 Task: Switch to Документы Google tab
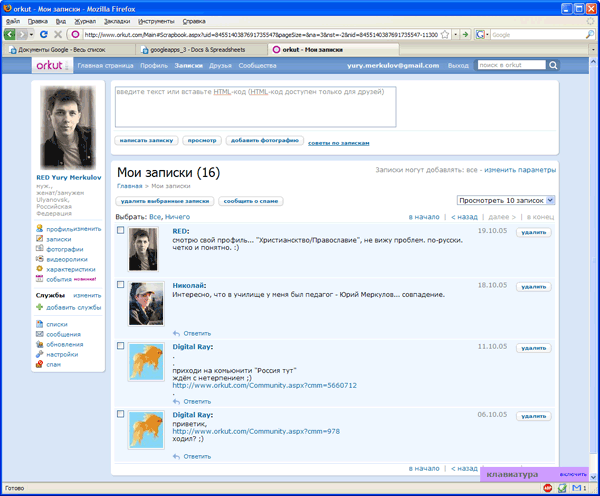(69, 50)
